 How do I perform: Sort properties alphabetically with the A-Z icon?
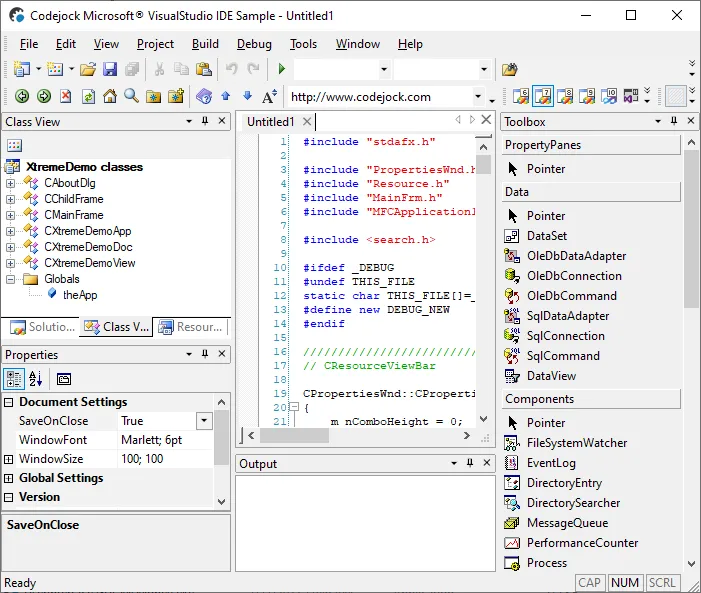[x=36, y=379]
